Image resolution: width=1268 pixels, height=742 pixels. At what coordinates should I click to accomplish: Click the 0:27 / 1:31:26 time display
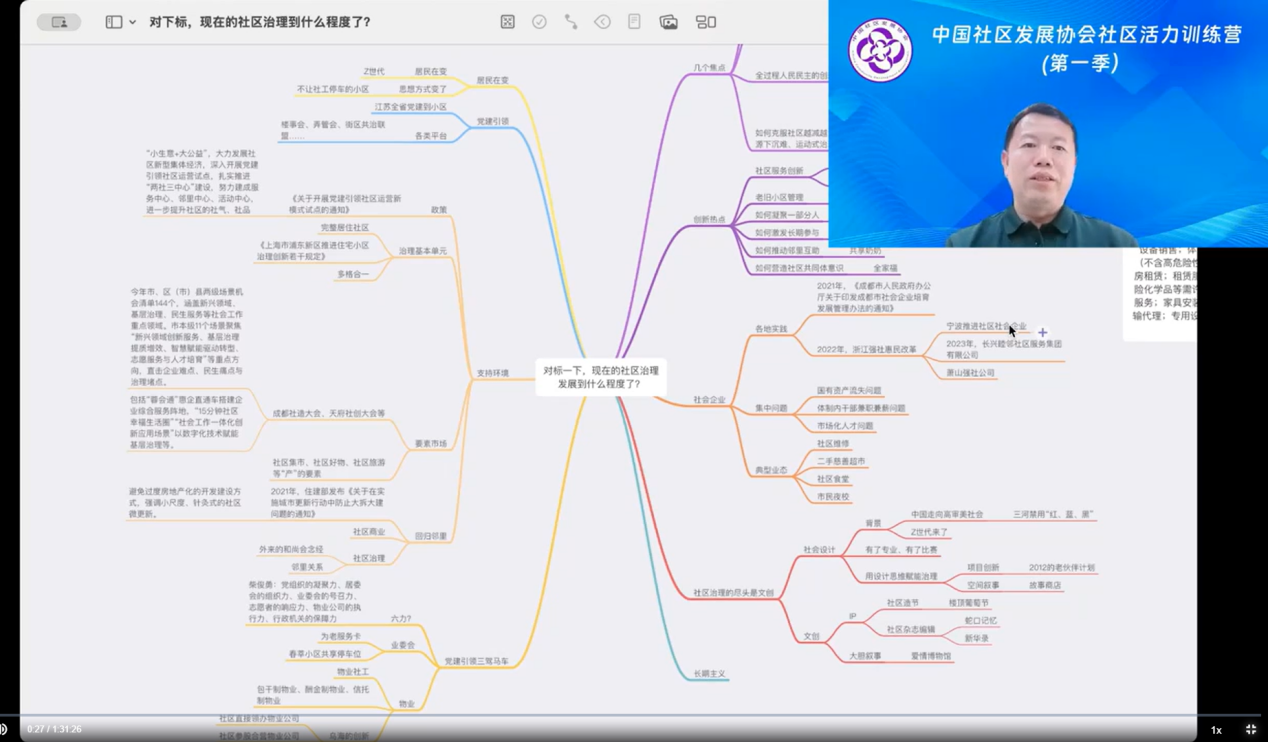click(54, 729)
